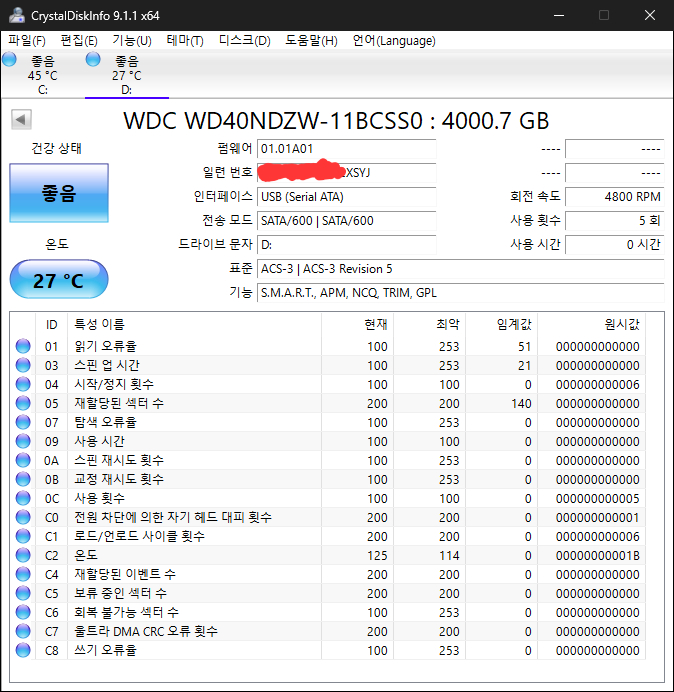Click the CrystalDiskInfo app icon in title bar

coord(17,15)
